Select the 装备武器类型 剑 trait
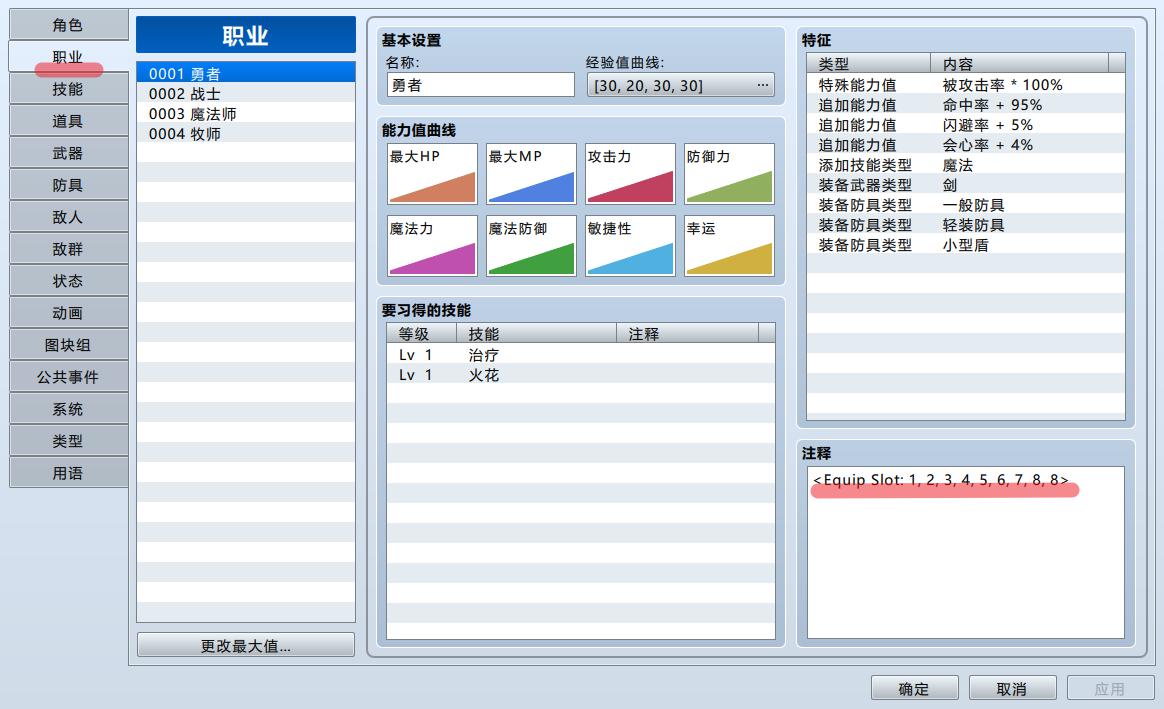 pyautogui.click(x=966, y=186)
